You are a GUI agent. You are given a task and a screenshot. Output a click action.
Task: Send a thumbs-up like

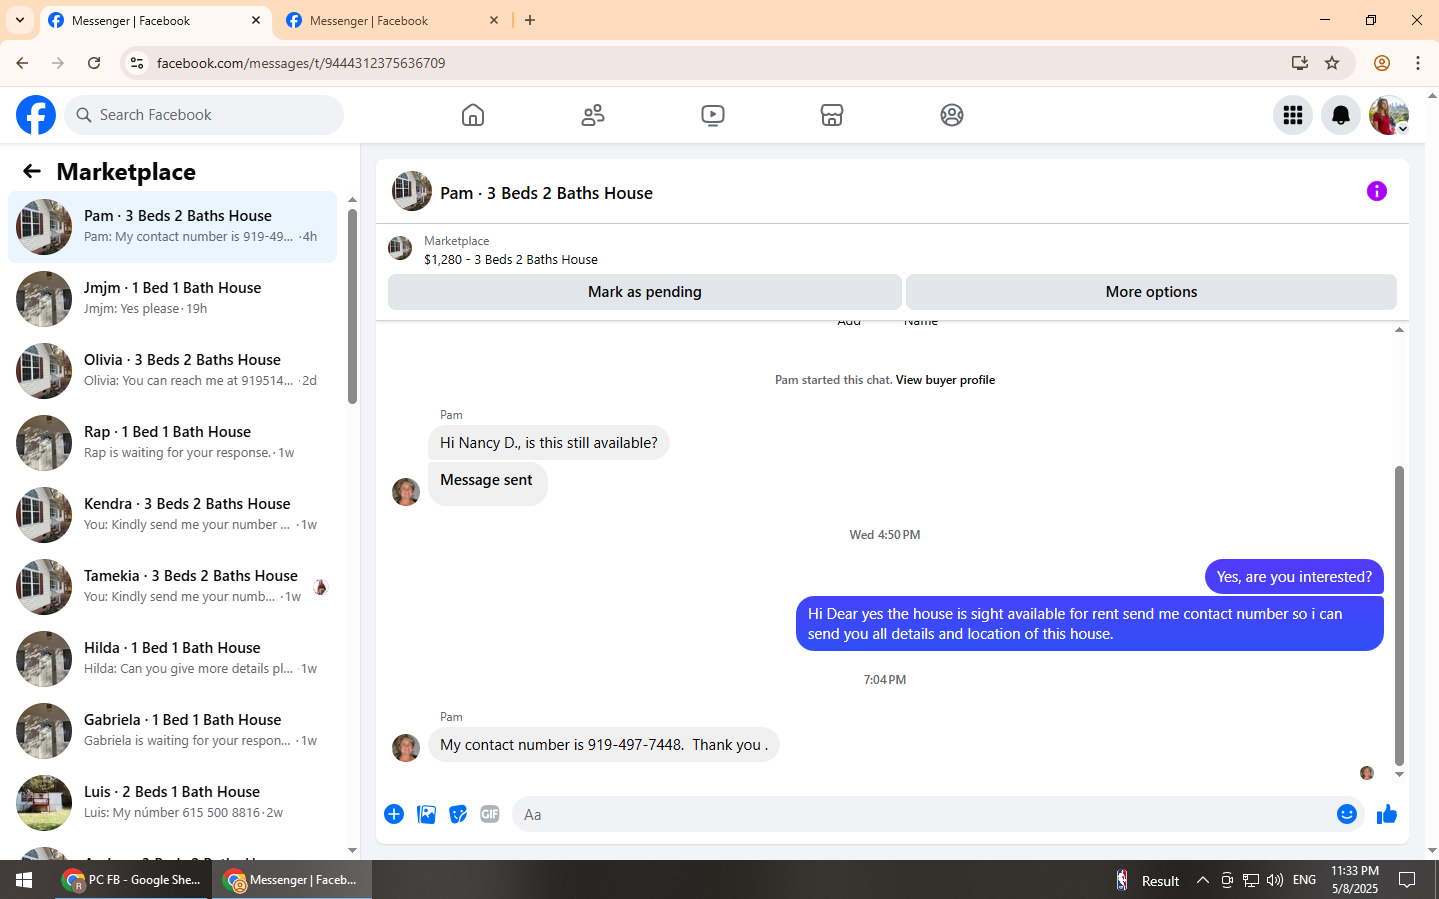[1387, 814]
